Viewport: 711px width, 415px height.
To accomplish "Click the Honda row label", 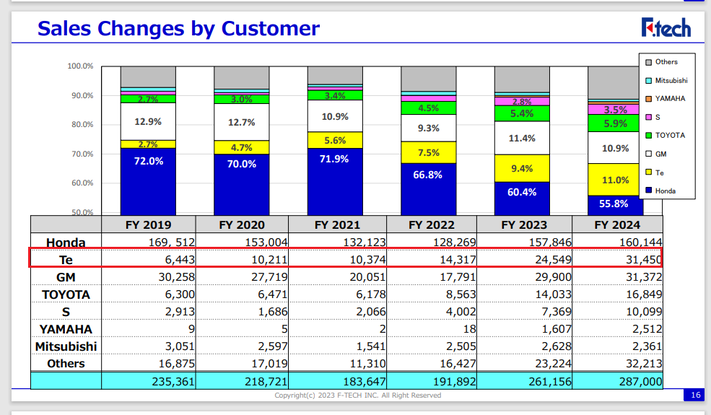I will [x=66, y=243].
